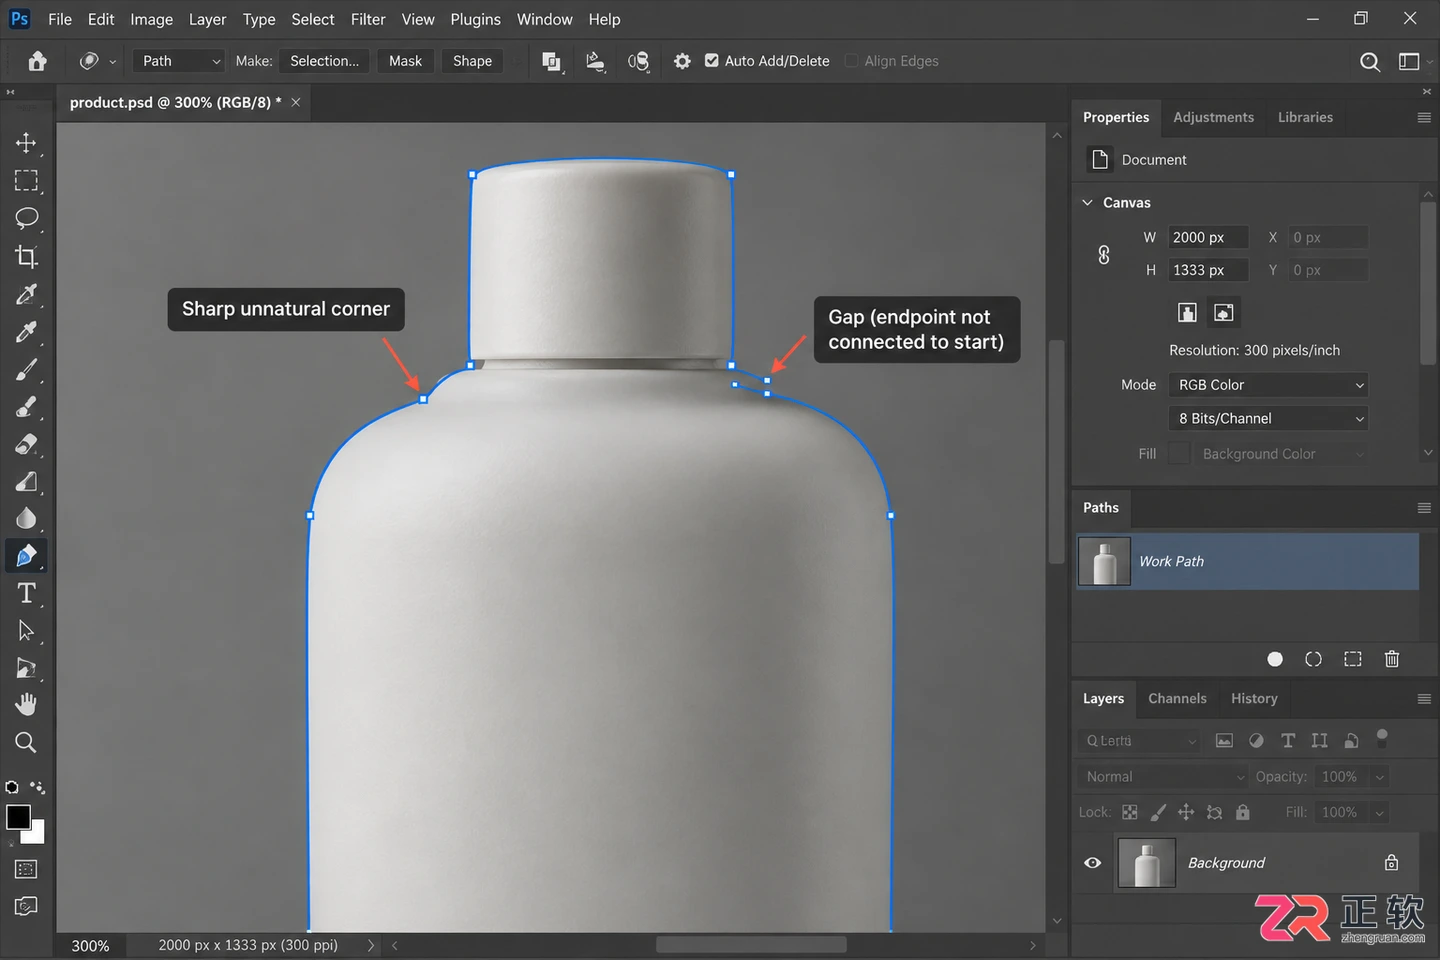Uncheck Auto Add/Delete checkbox
The height and width of the screenshot is (960, 1440).
tap(712, 61)
